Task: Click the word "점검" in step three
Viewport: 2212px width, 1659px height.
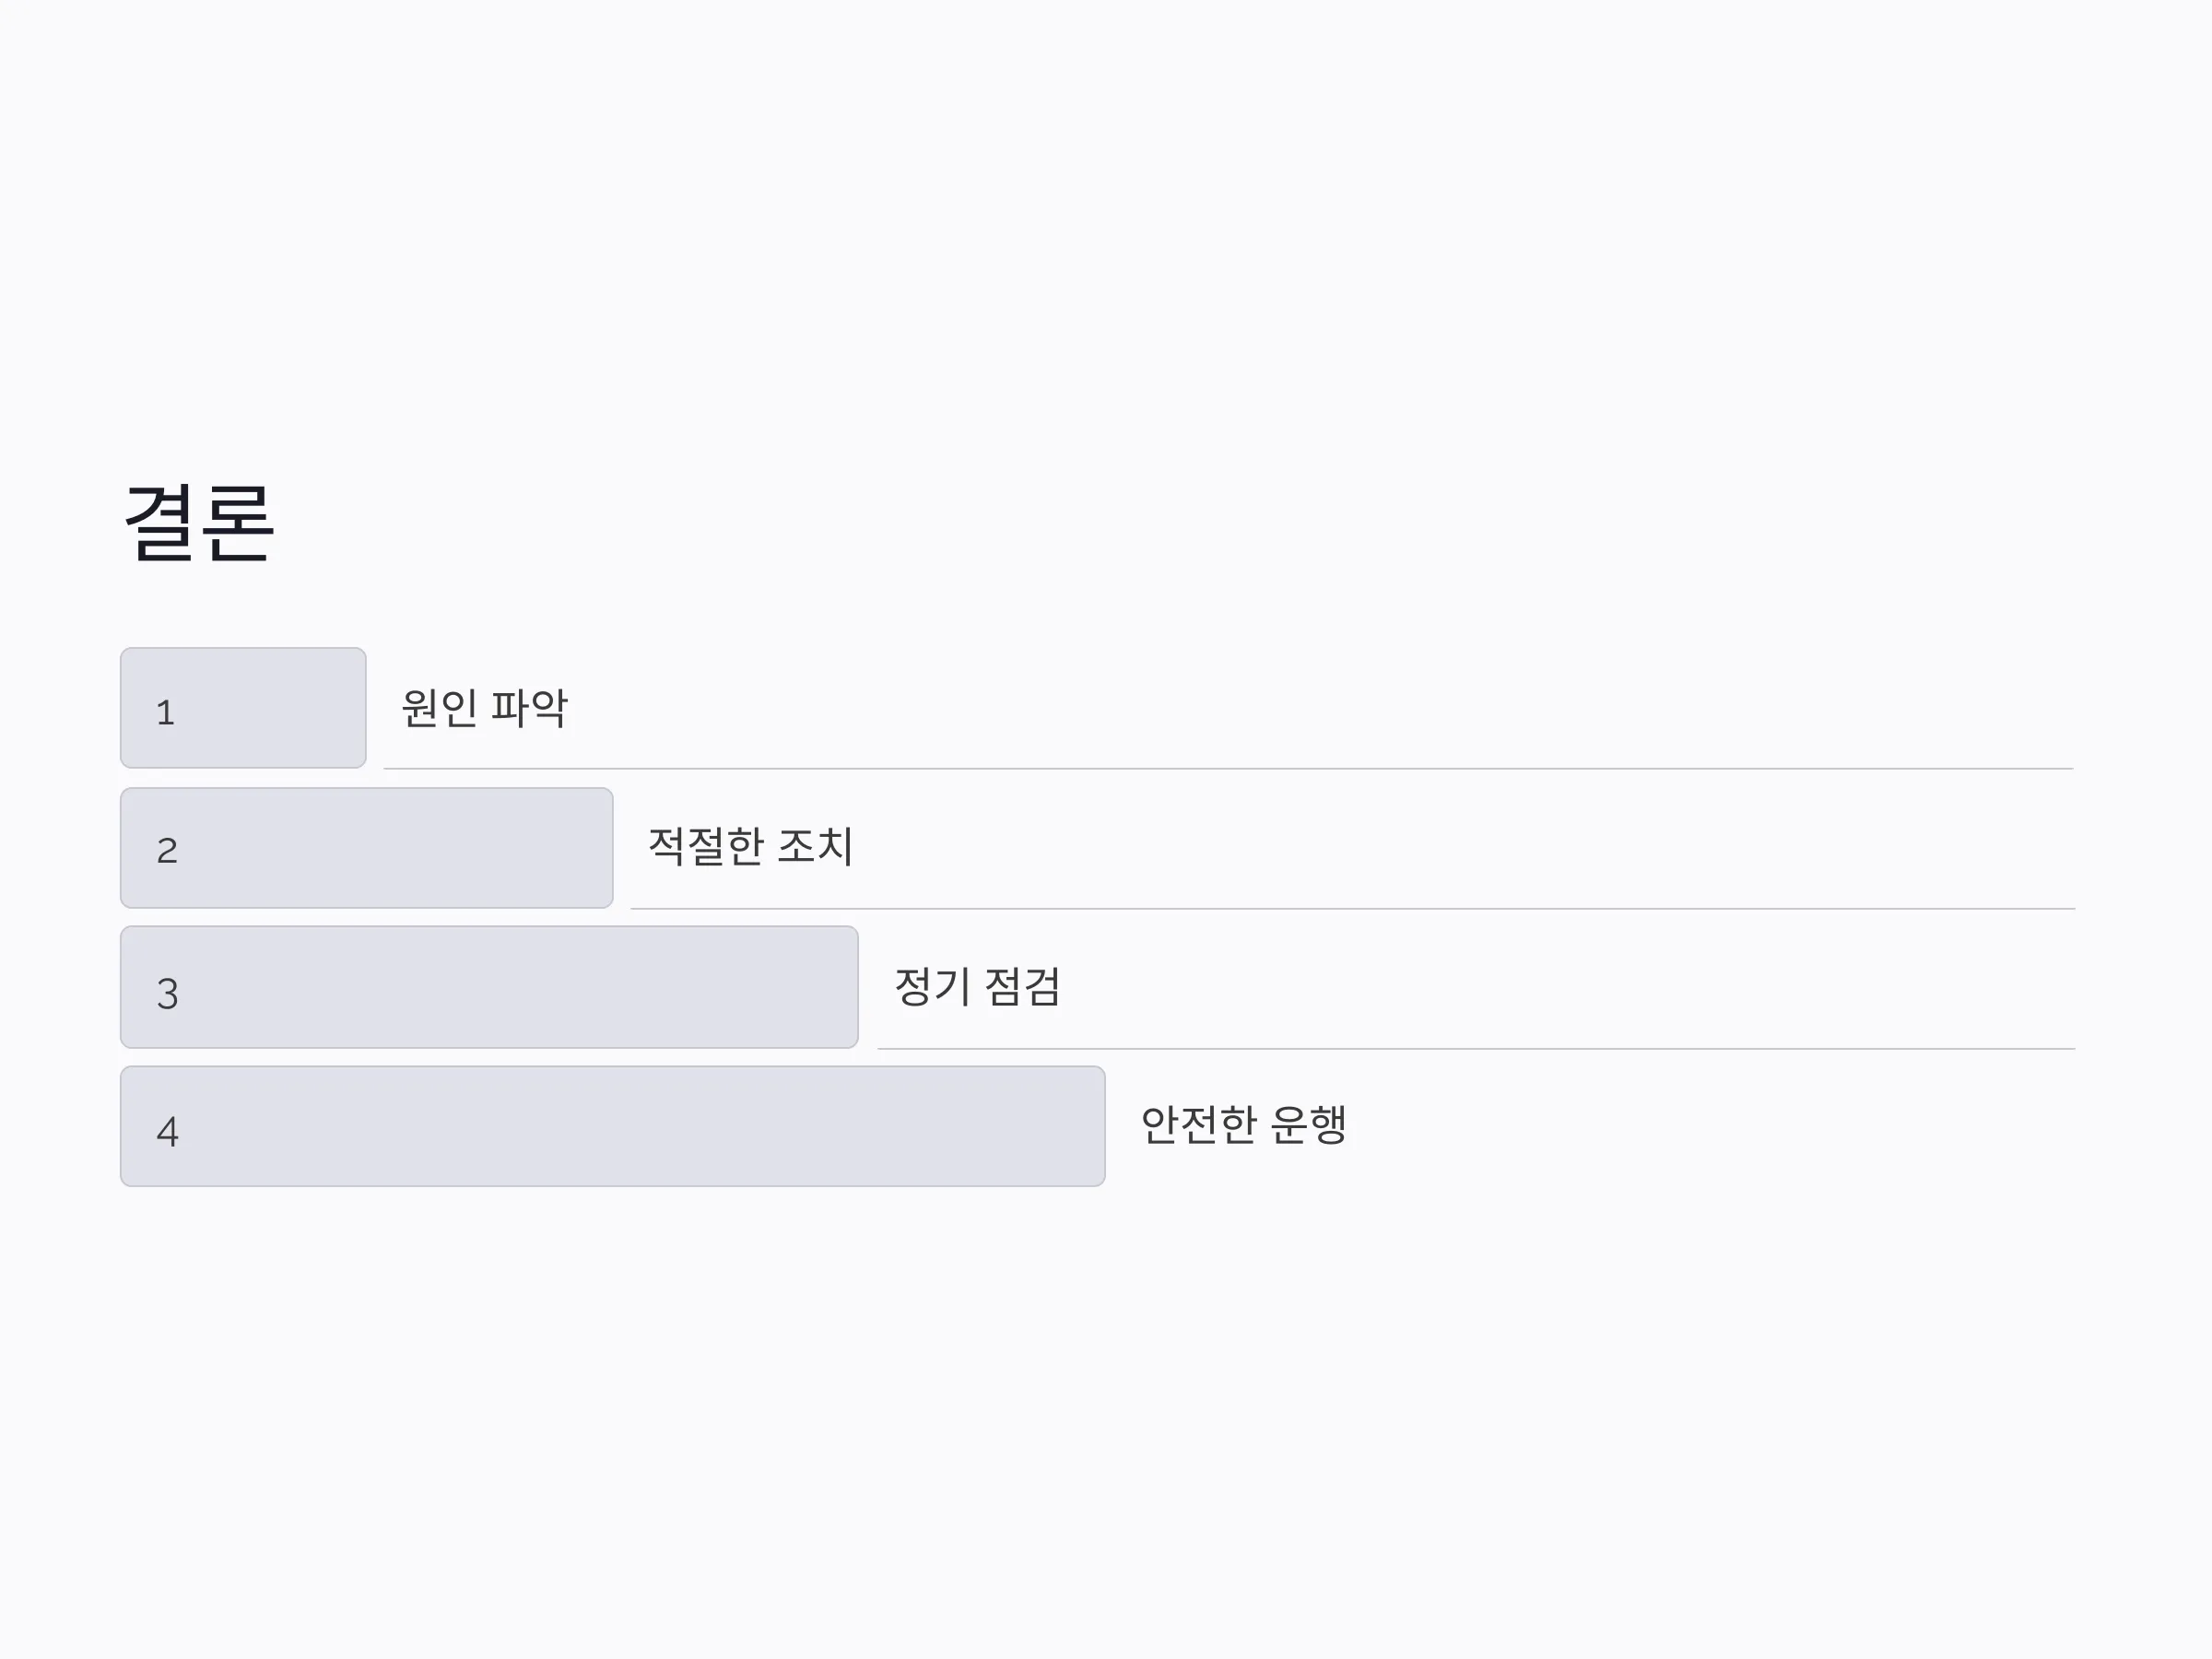Action: [x=1022, y=987]
